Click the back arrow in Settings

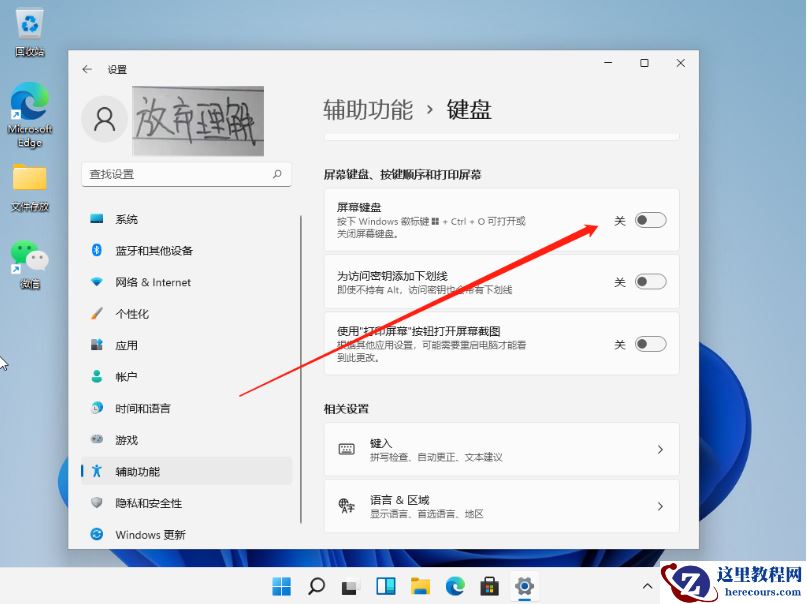[x=87, y=69]
